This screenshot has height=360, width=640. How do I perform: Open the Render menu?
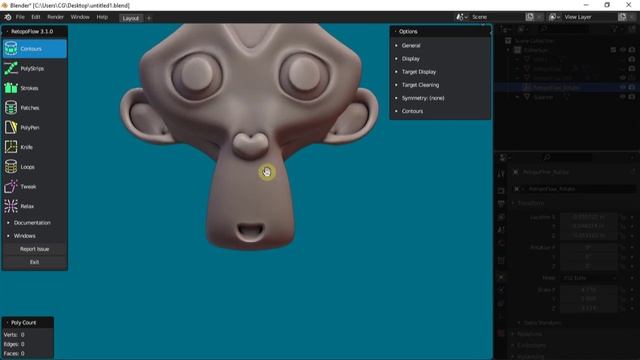[x=55, y=17]
